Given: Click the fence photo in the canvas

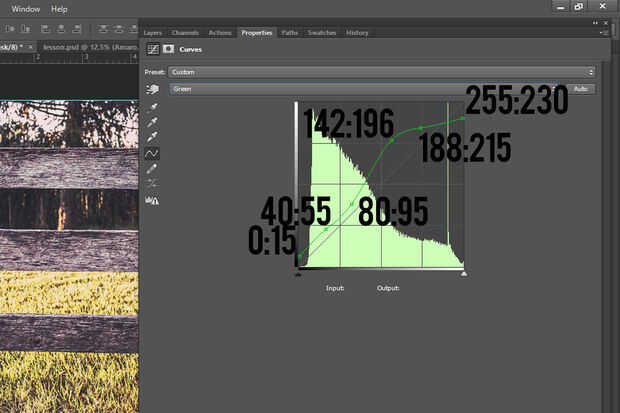Looking at the screenshot, I should coord(69,256).
